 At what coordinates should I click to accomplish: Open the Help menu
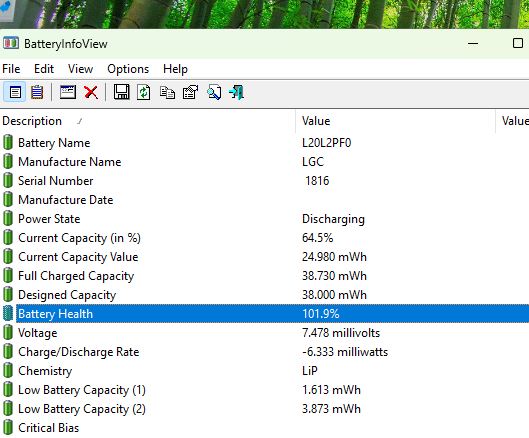pos(175,69)
